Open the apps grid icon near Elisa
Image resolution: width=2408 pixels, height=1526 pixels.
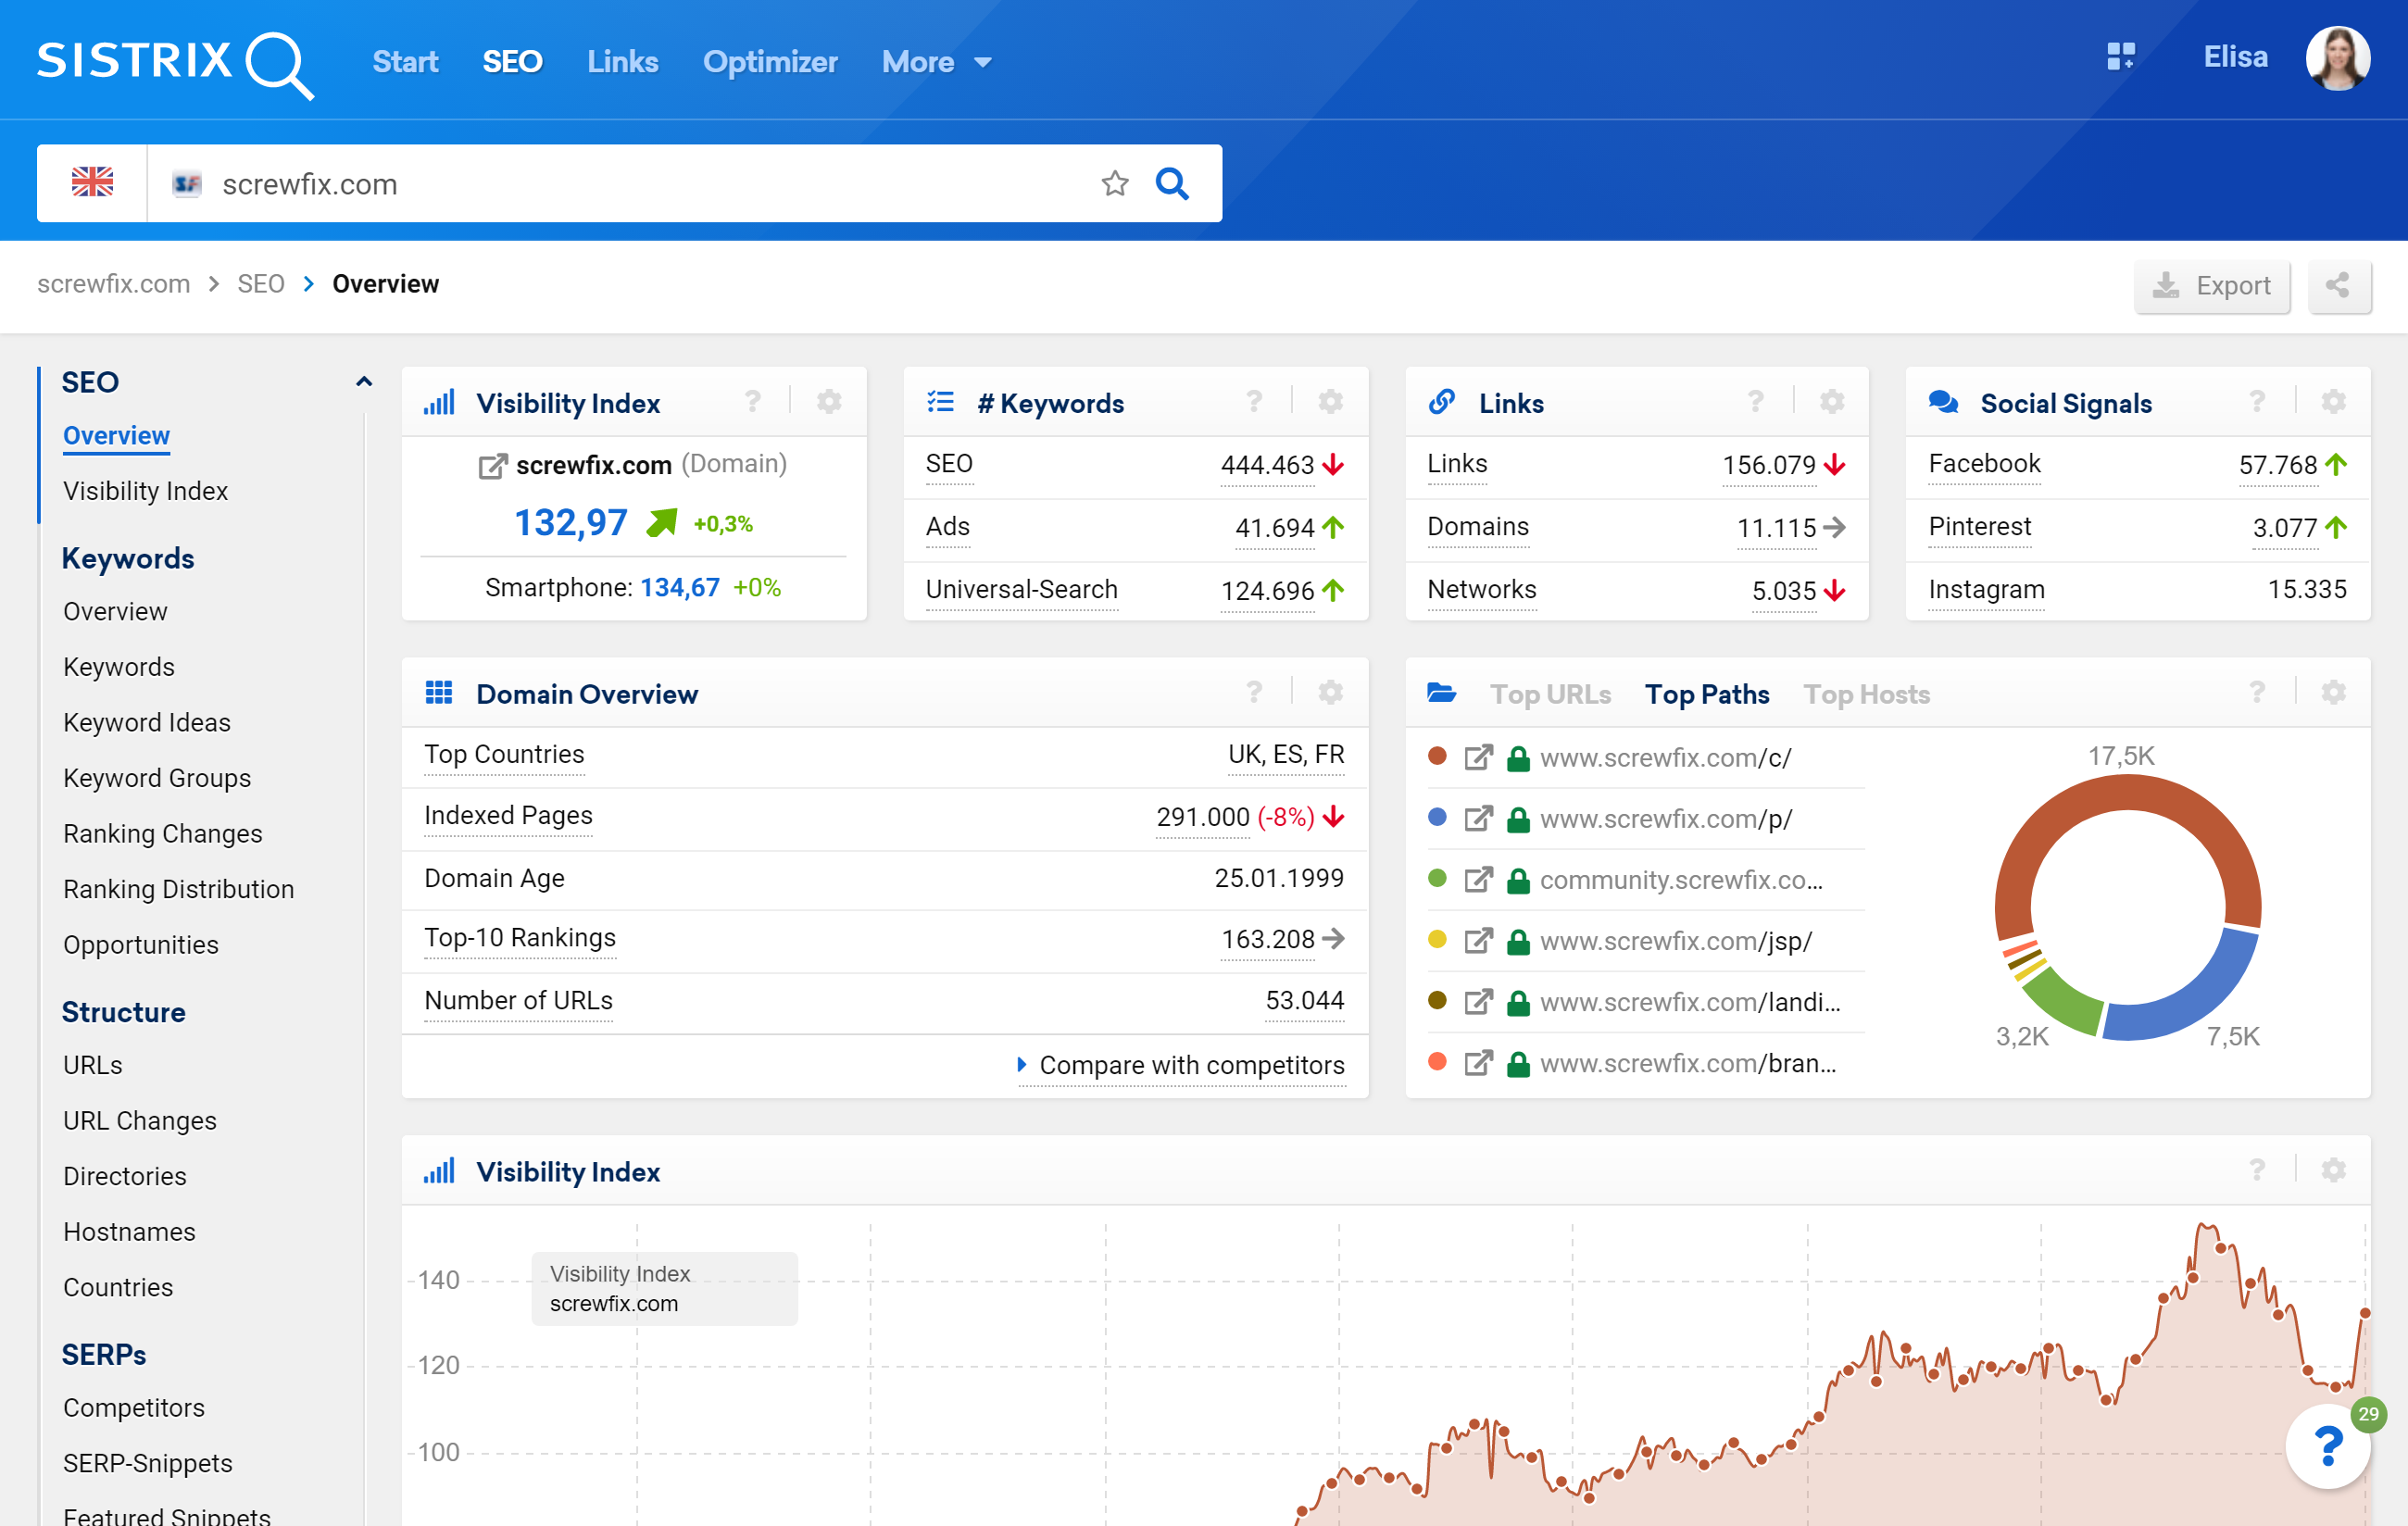tap(2120, 57)
